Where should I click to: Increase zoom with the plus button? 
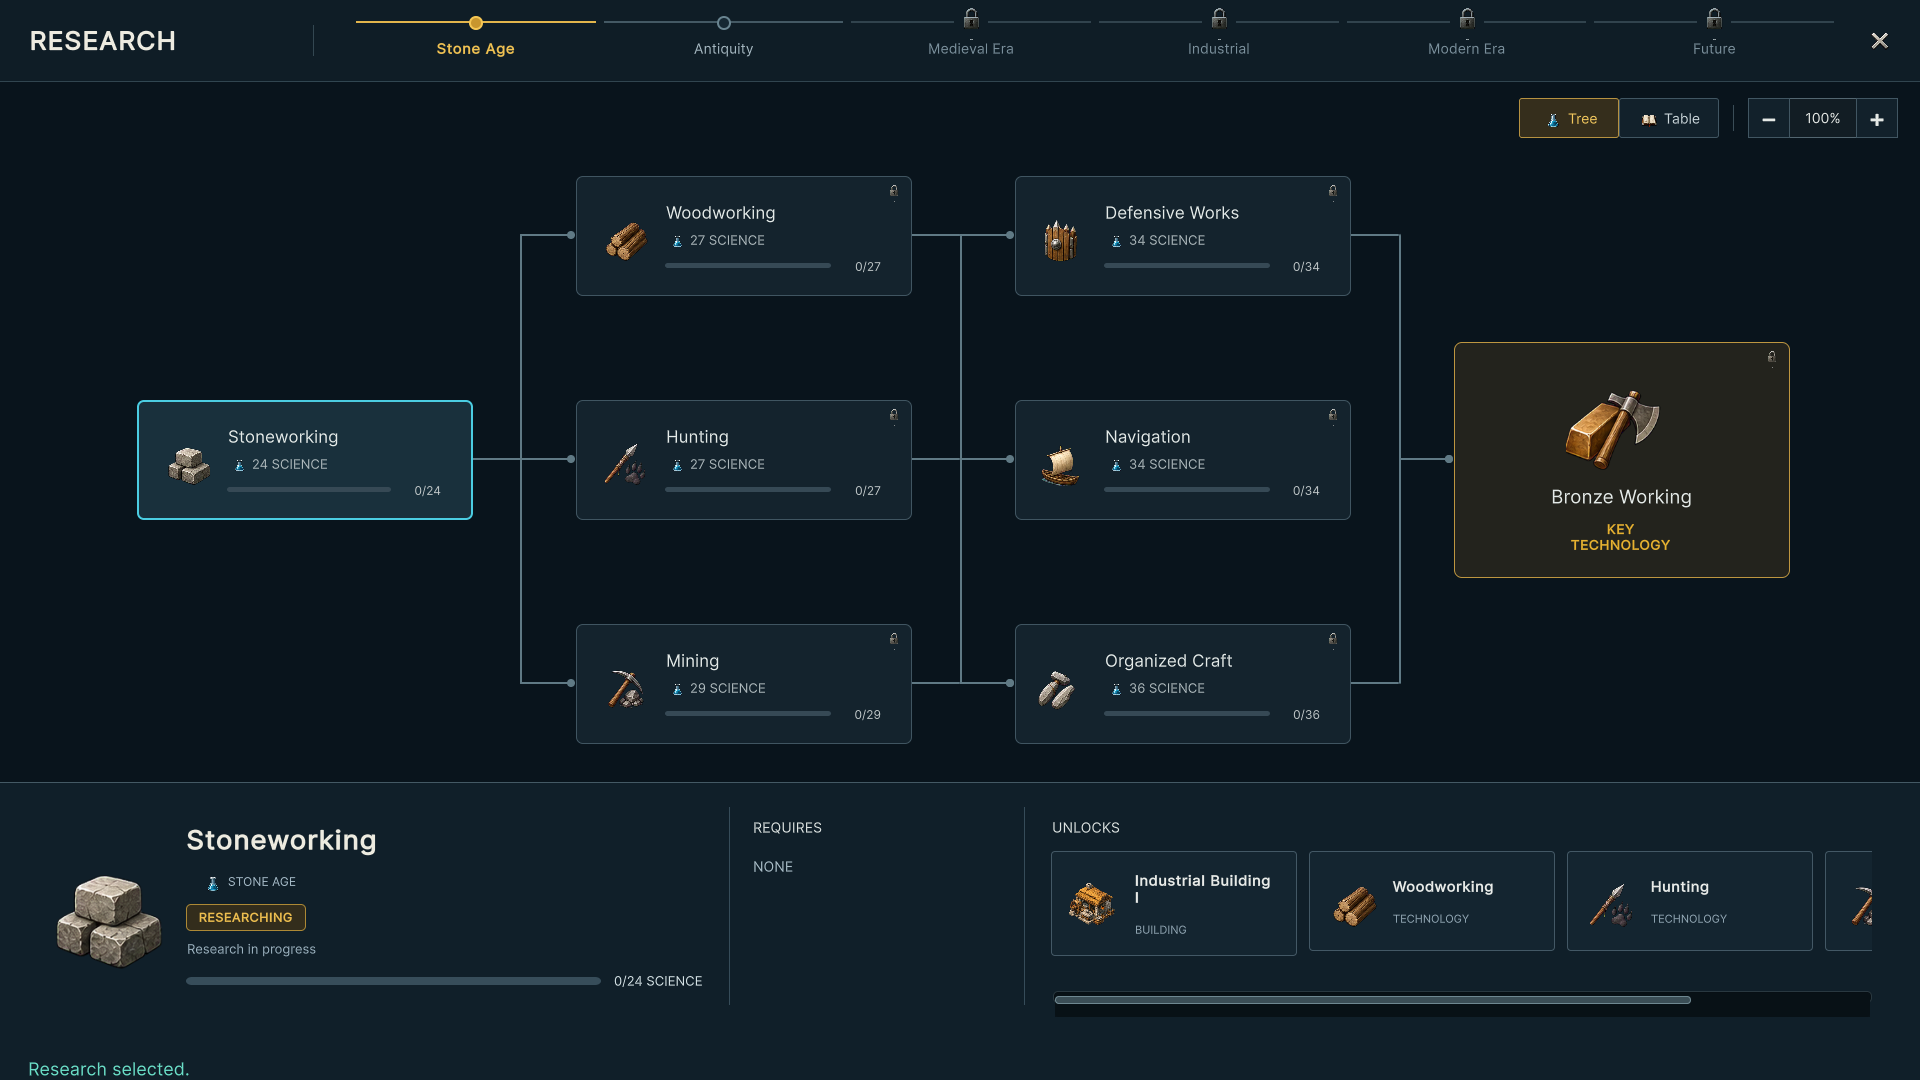(1877, 119)
